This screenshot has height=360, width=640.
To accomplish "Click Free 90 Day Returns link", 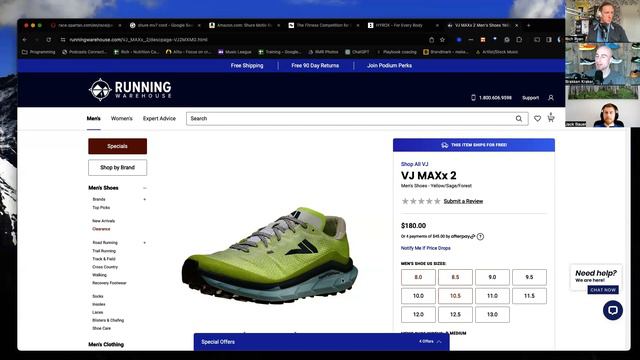I will (315, 66).
